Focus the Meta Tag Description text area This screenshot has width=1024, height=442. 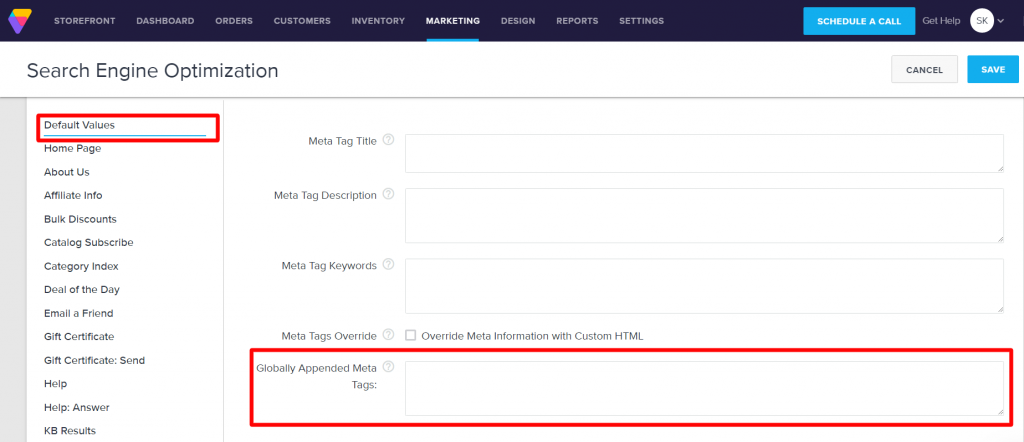[x=704, y=215]
